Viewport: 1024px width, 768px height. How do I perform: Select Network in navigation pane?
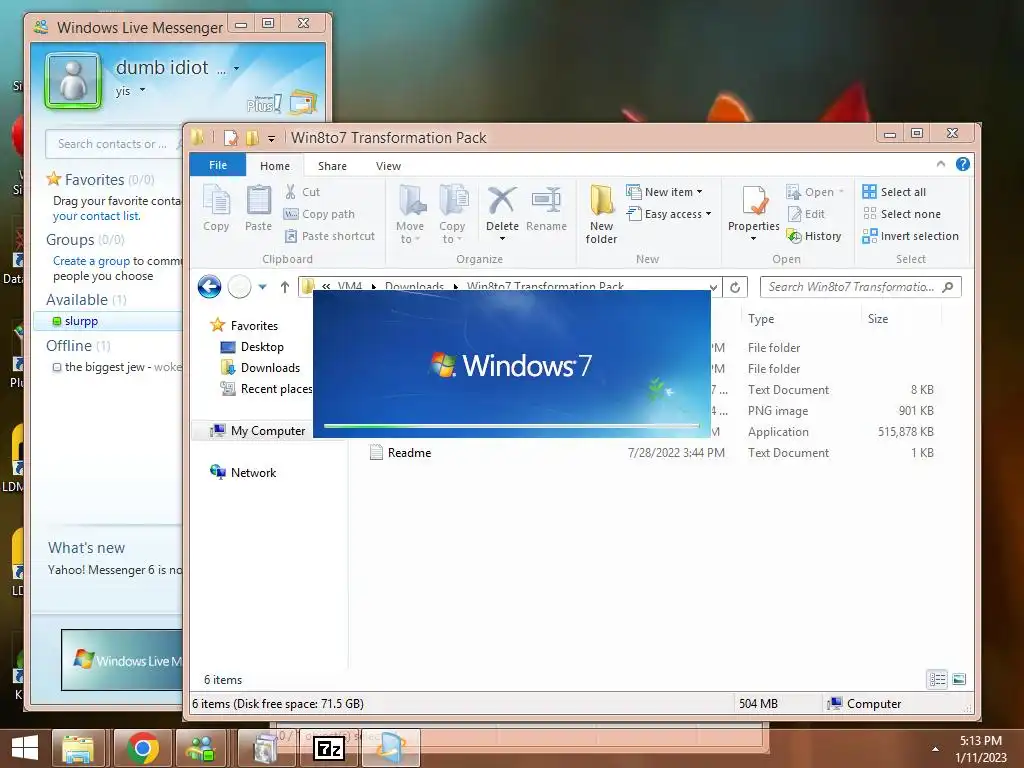point(243,472)
